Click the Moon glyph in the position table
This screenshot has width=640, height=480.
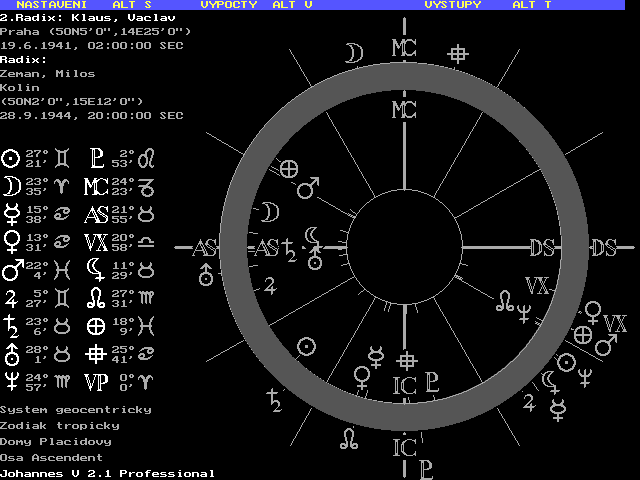point(11,187)
